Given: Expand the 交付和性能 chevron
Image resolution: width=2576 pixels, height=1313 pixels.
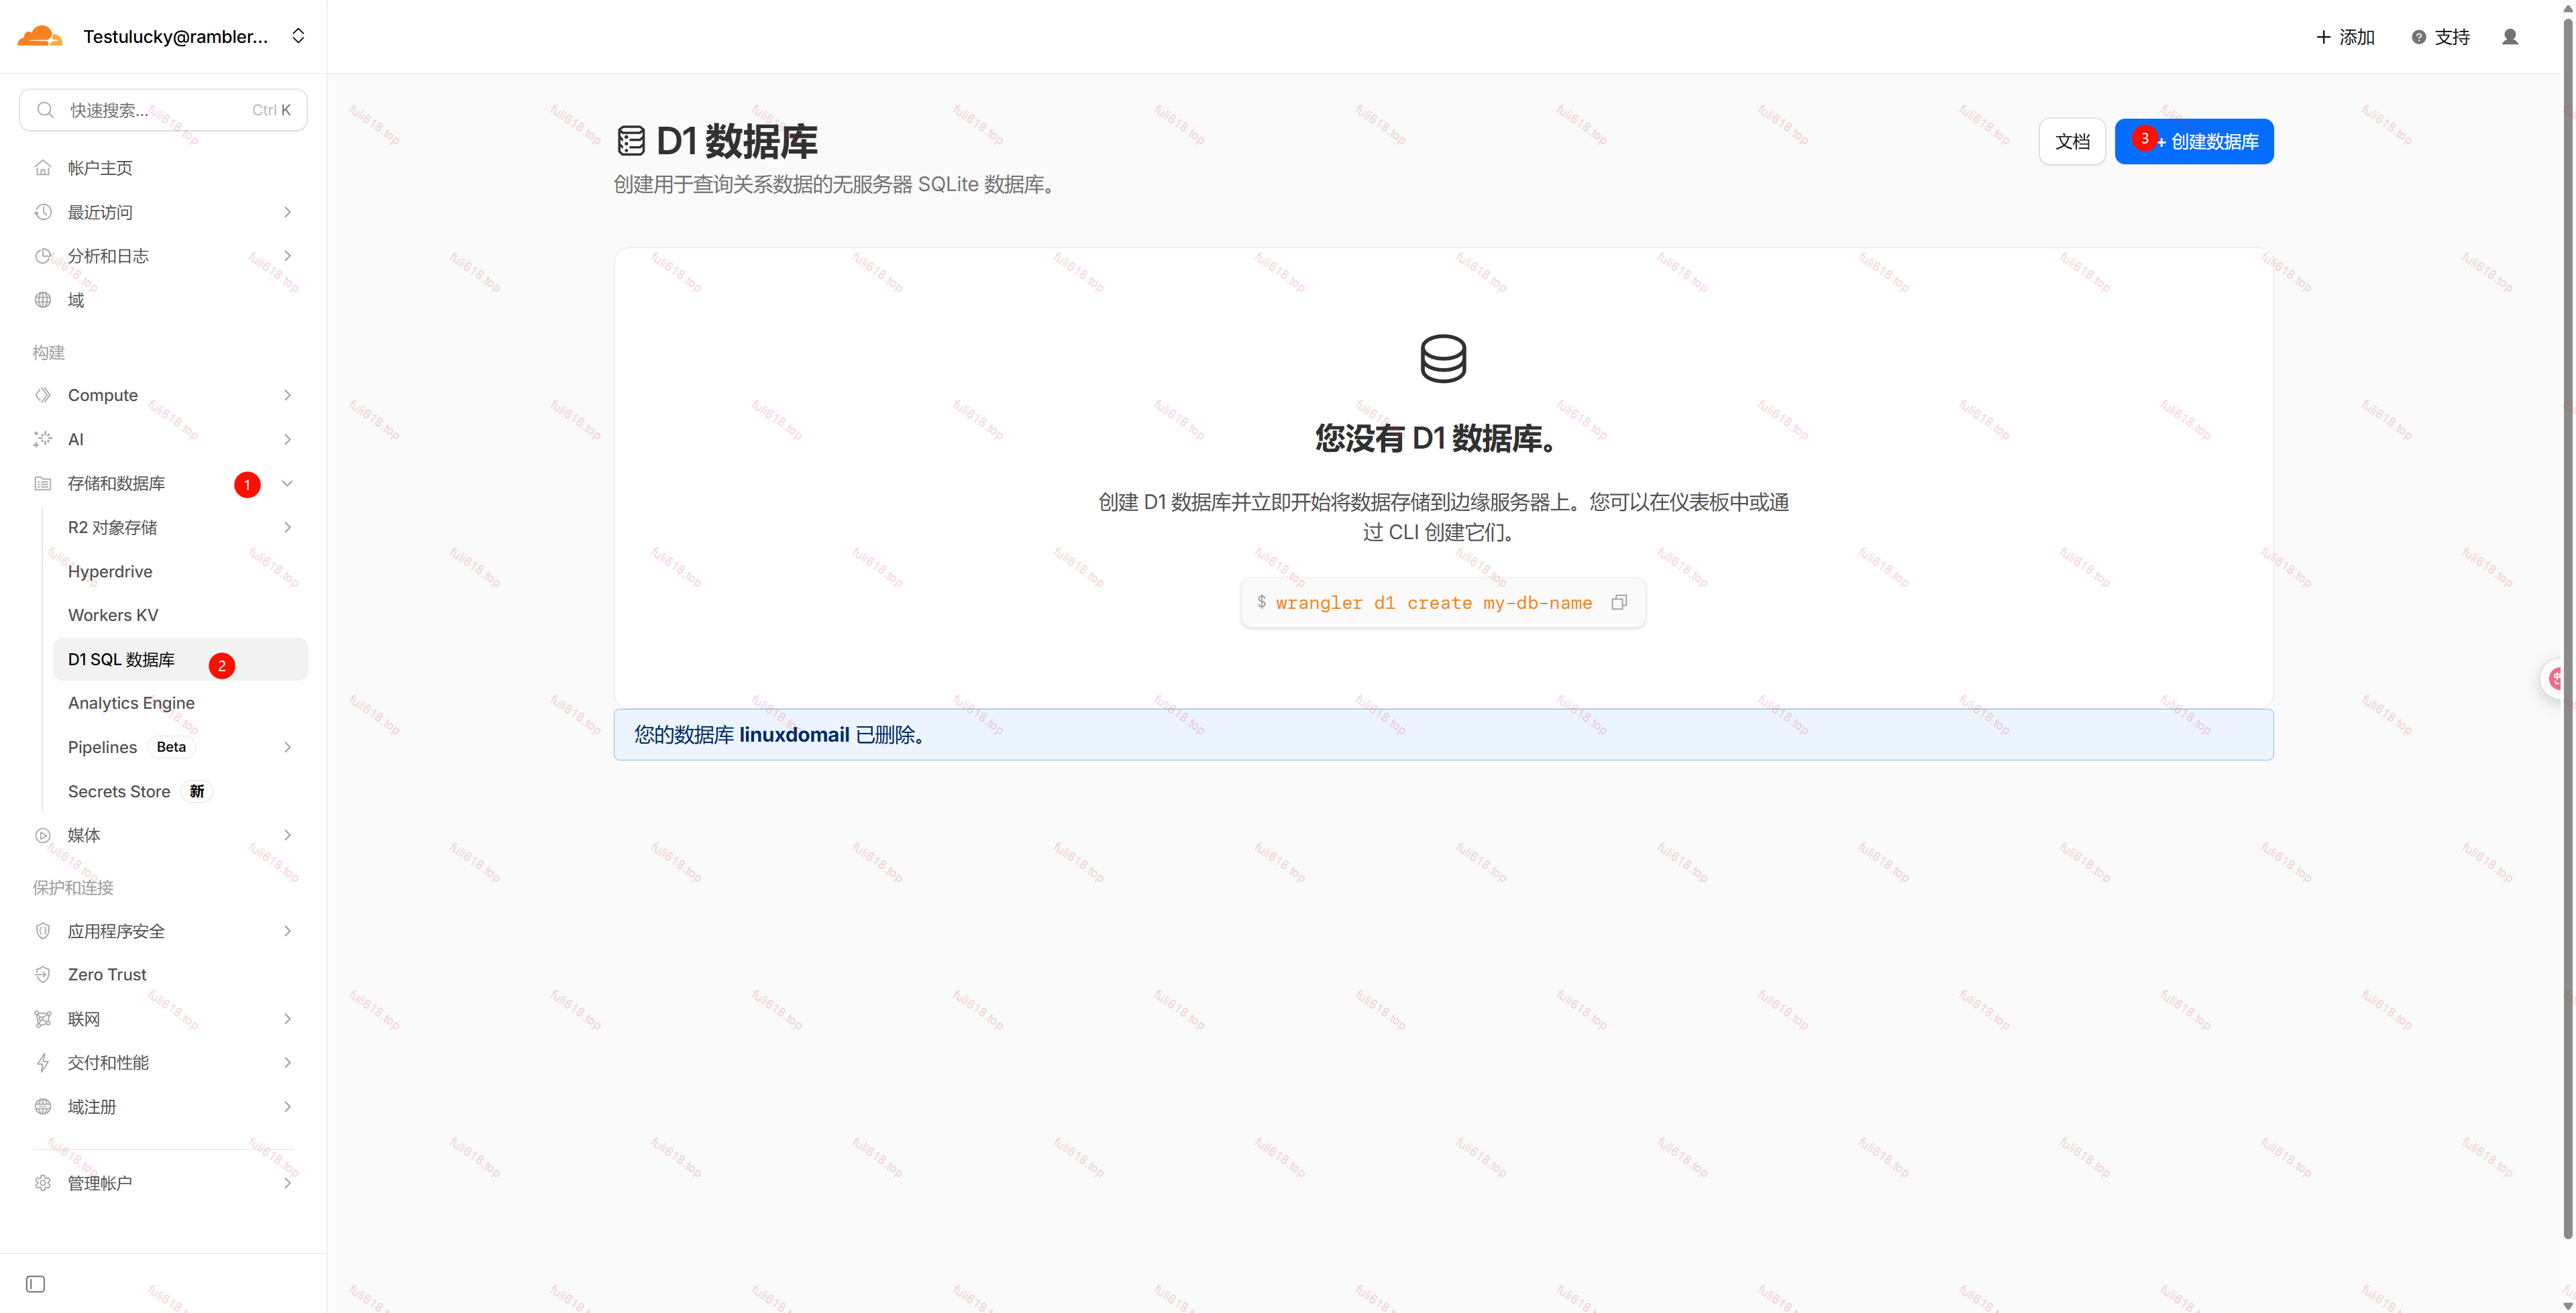Looking at the screenshot, I should (287, 1062).
